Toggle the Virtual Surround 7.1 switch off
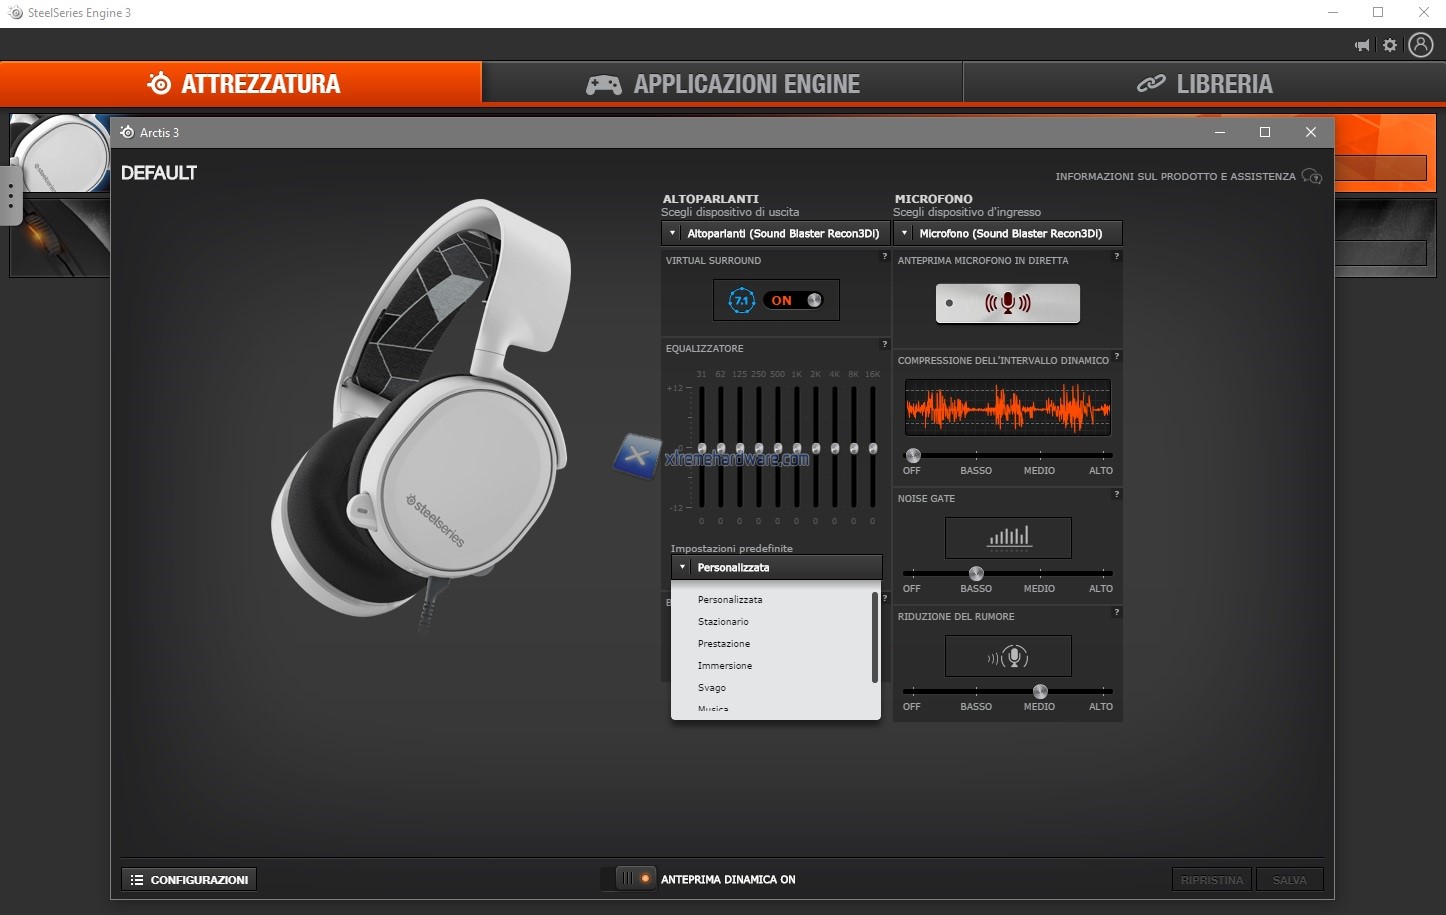 (795, 300)
